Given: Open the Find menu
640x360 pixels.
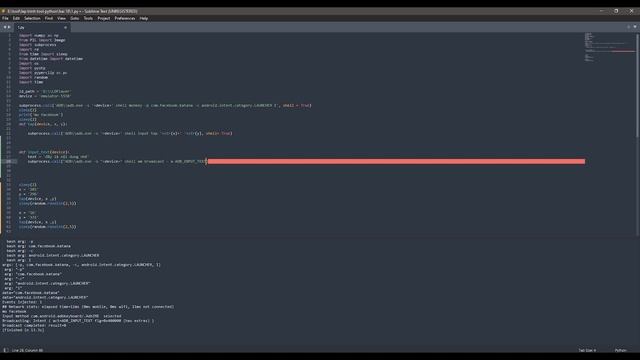Looking at the screenshot, I should point(49,18).
